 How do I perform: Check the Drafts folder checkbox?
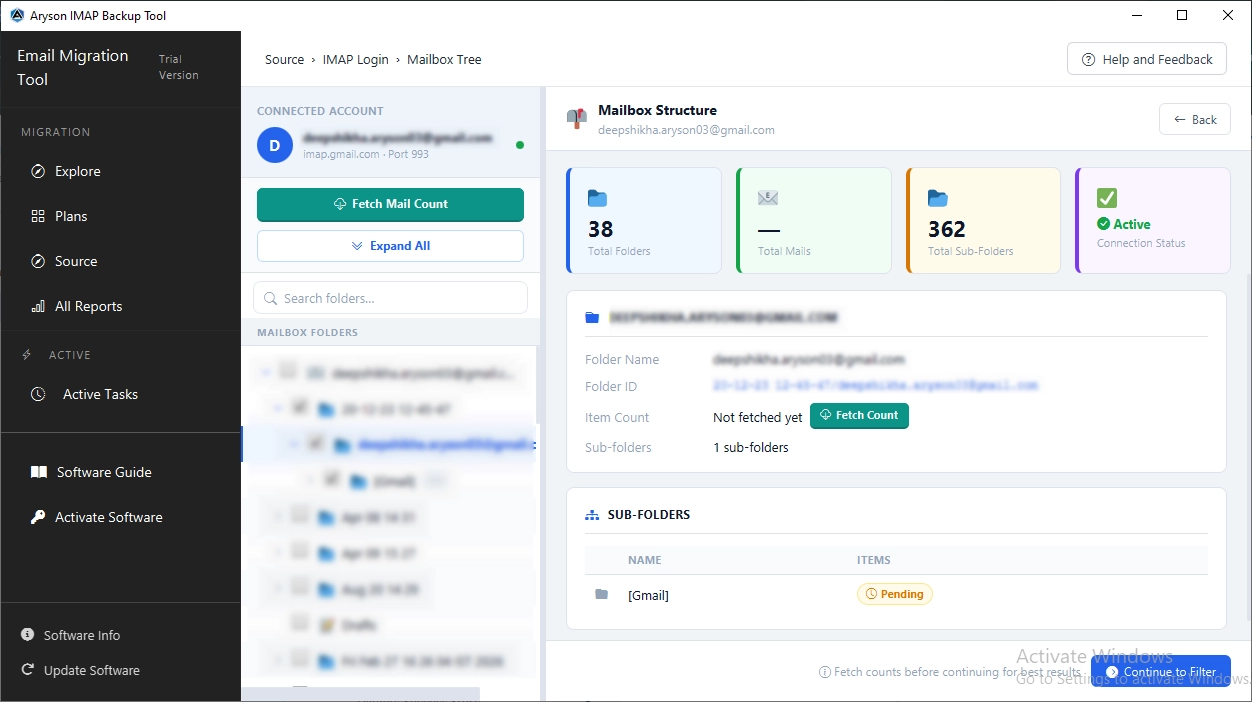[299, 623]
